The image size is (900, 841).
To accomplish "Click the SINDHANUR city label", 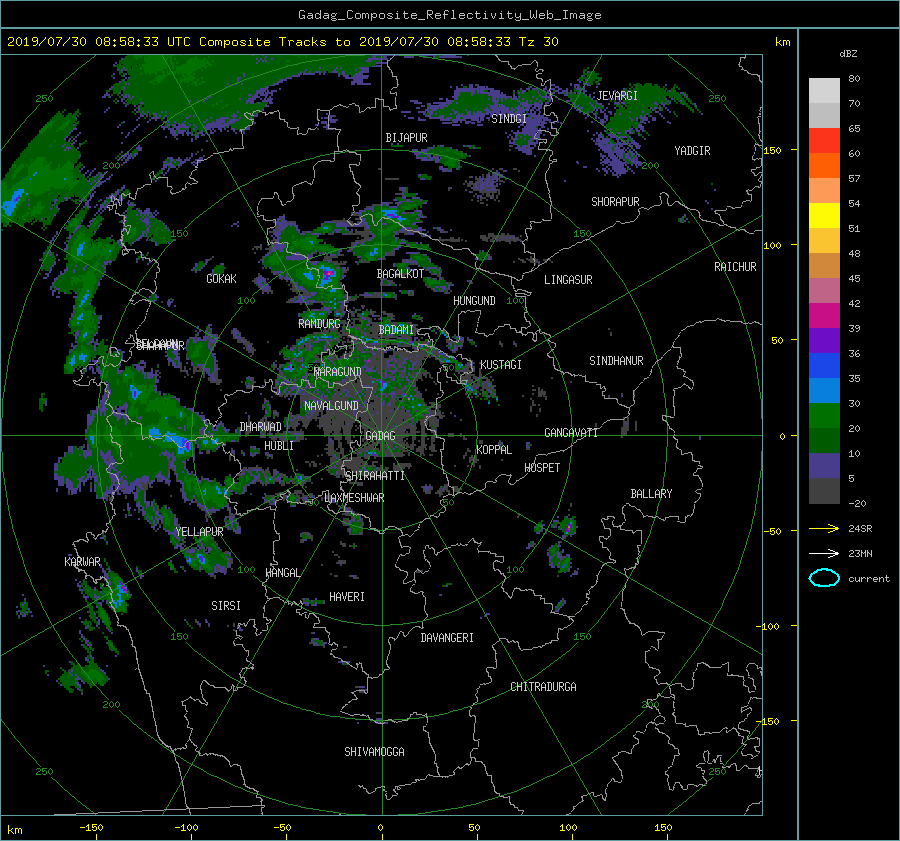I will tap(616, 361).
